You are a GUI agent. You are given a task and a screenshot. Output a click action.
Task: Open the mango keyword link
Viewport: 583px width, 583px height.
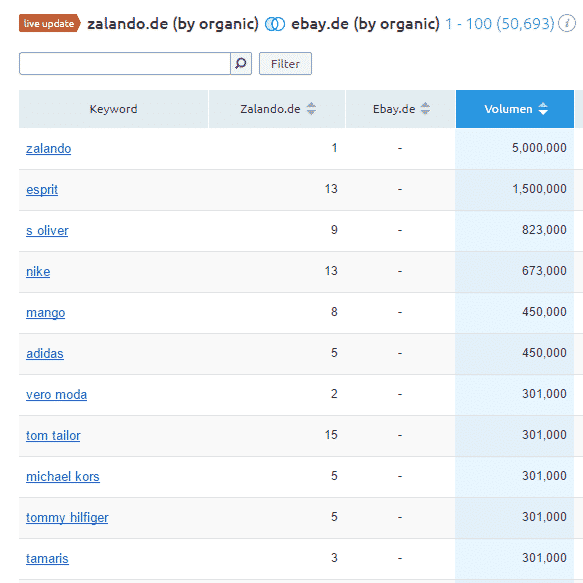[x=46, y=313]
